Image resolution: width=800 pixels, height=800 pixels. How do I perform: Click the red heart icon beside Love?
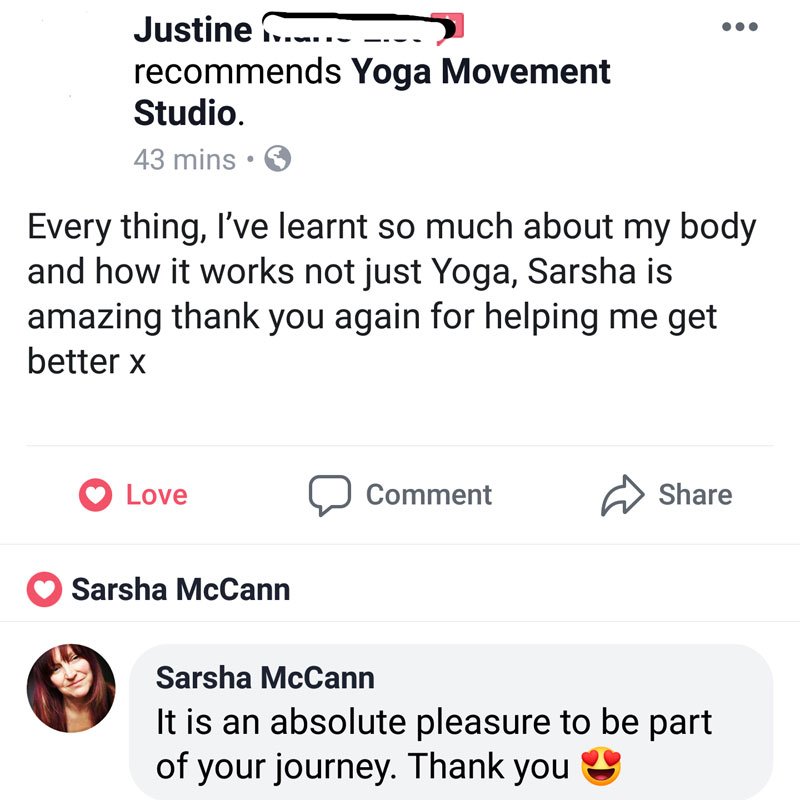coord(95,495)
